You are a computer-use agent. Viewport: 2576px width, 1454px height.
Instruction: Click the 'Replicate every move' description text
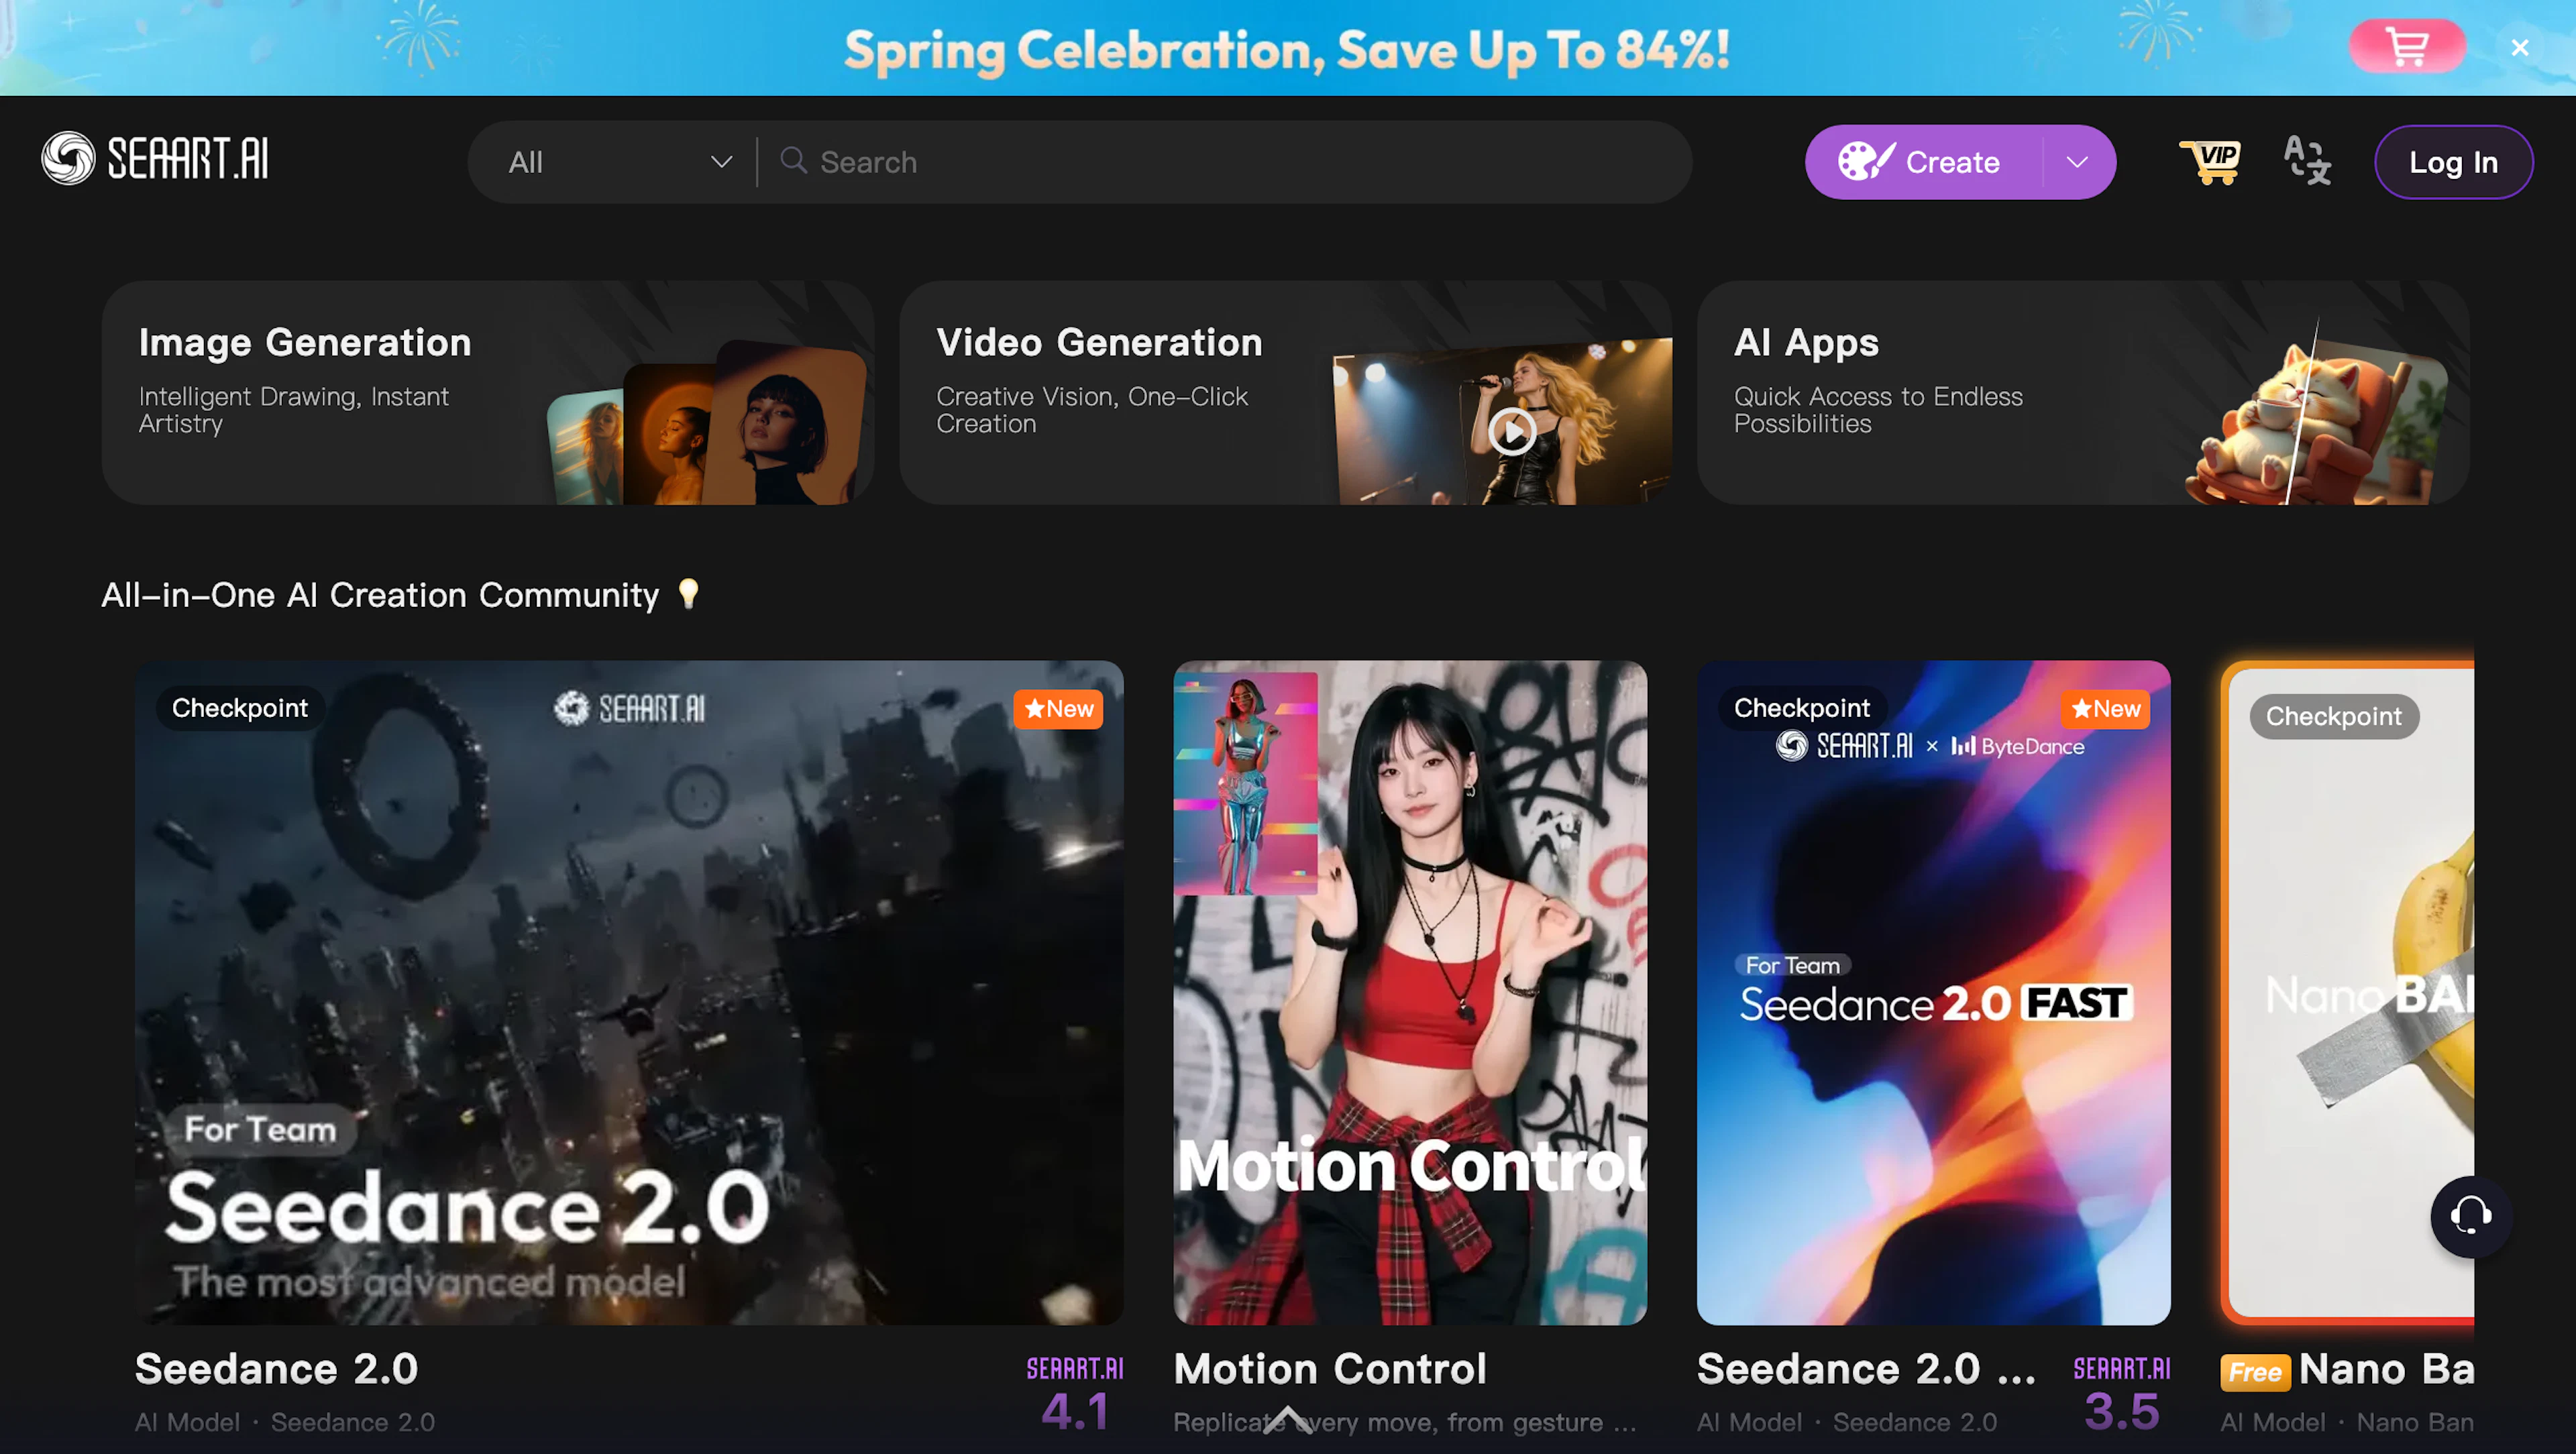pos(1405,1422)
